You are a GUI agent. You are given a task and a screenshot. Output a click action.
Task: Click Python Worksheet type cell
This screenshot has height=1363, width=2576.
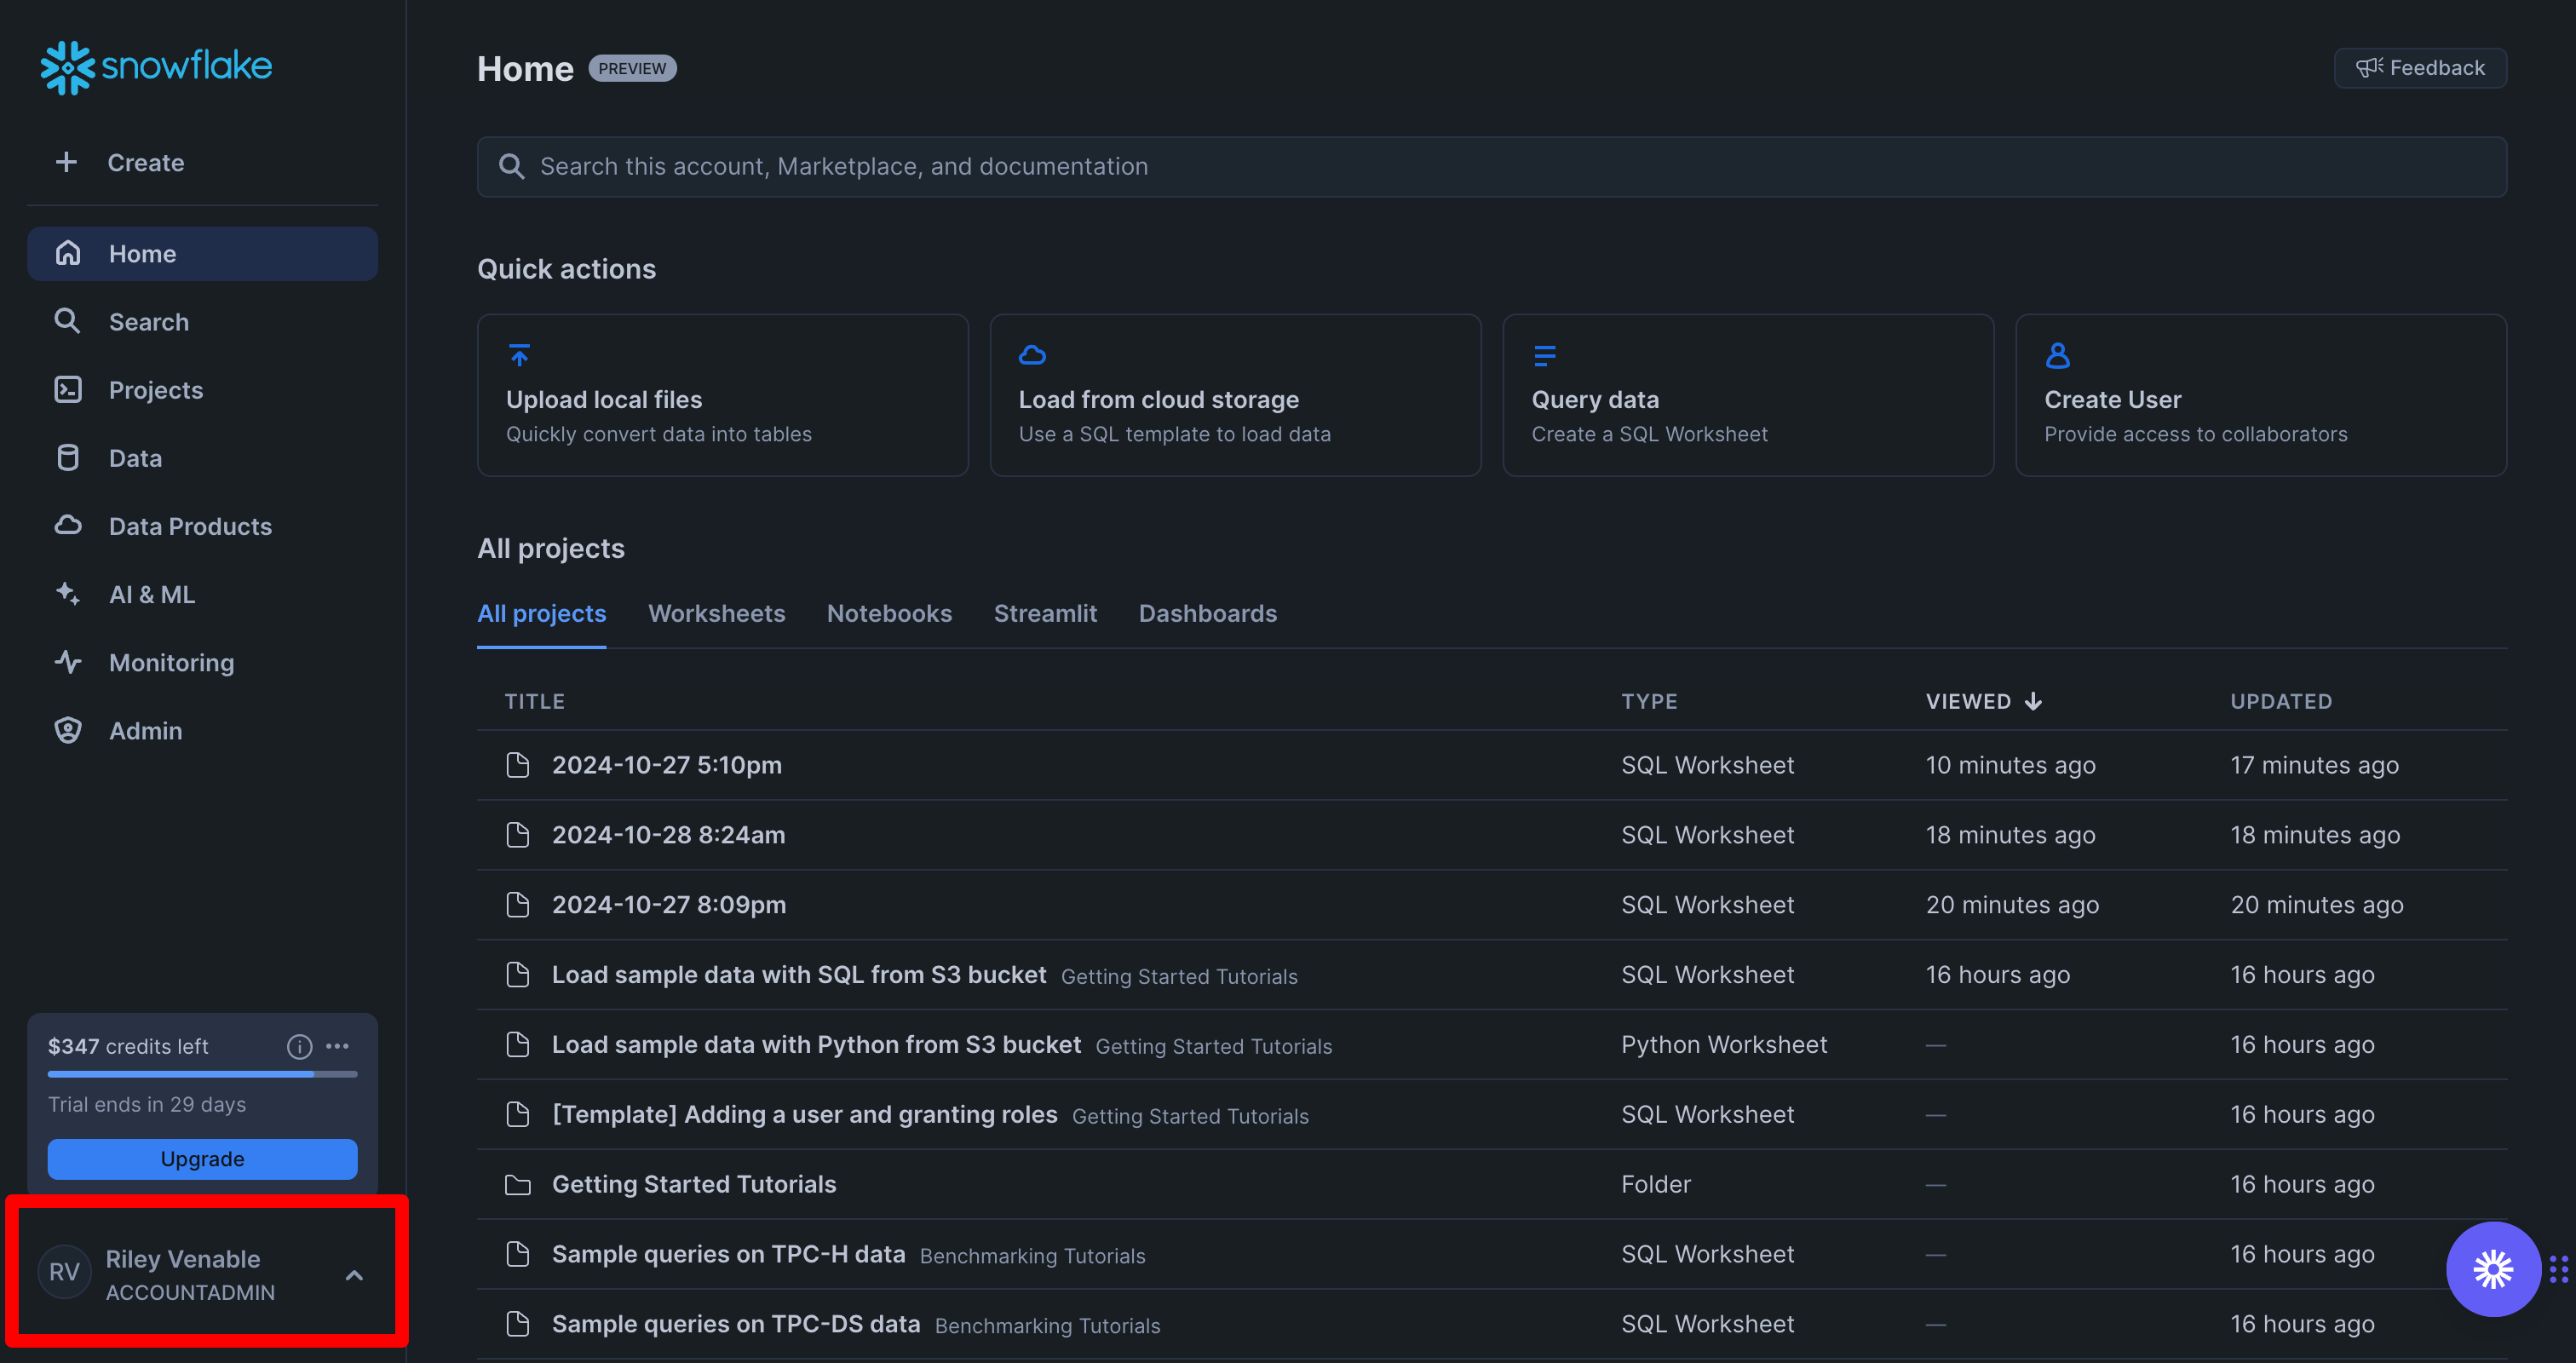point(1724,1045)
